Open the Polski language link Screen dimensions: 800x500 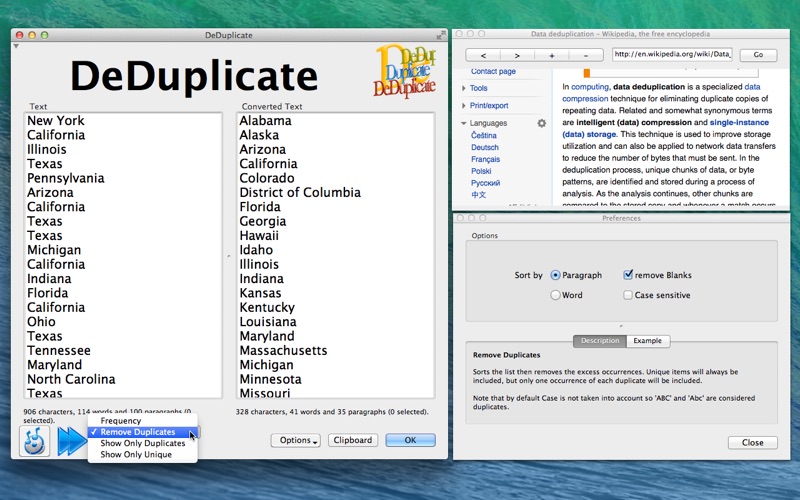click(481, 171)
